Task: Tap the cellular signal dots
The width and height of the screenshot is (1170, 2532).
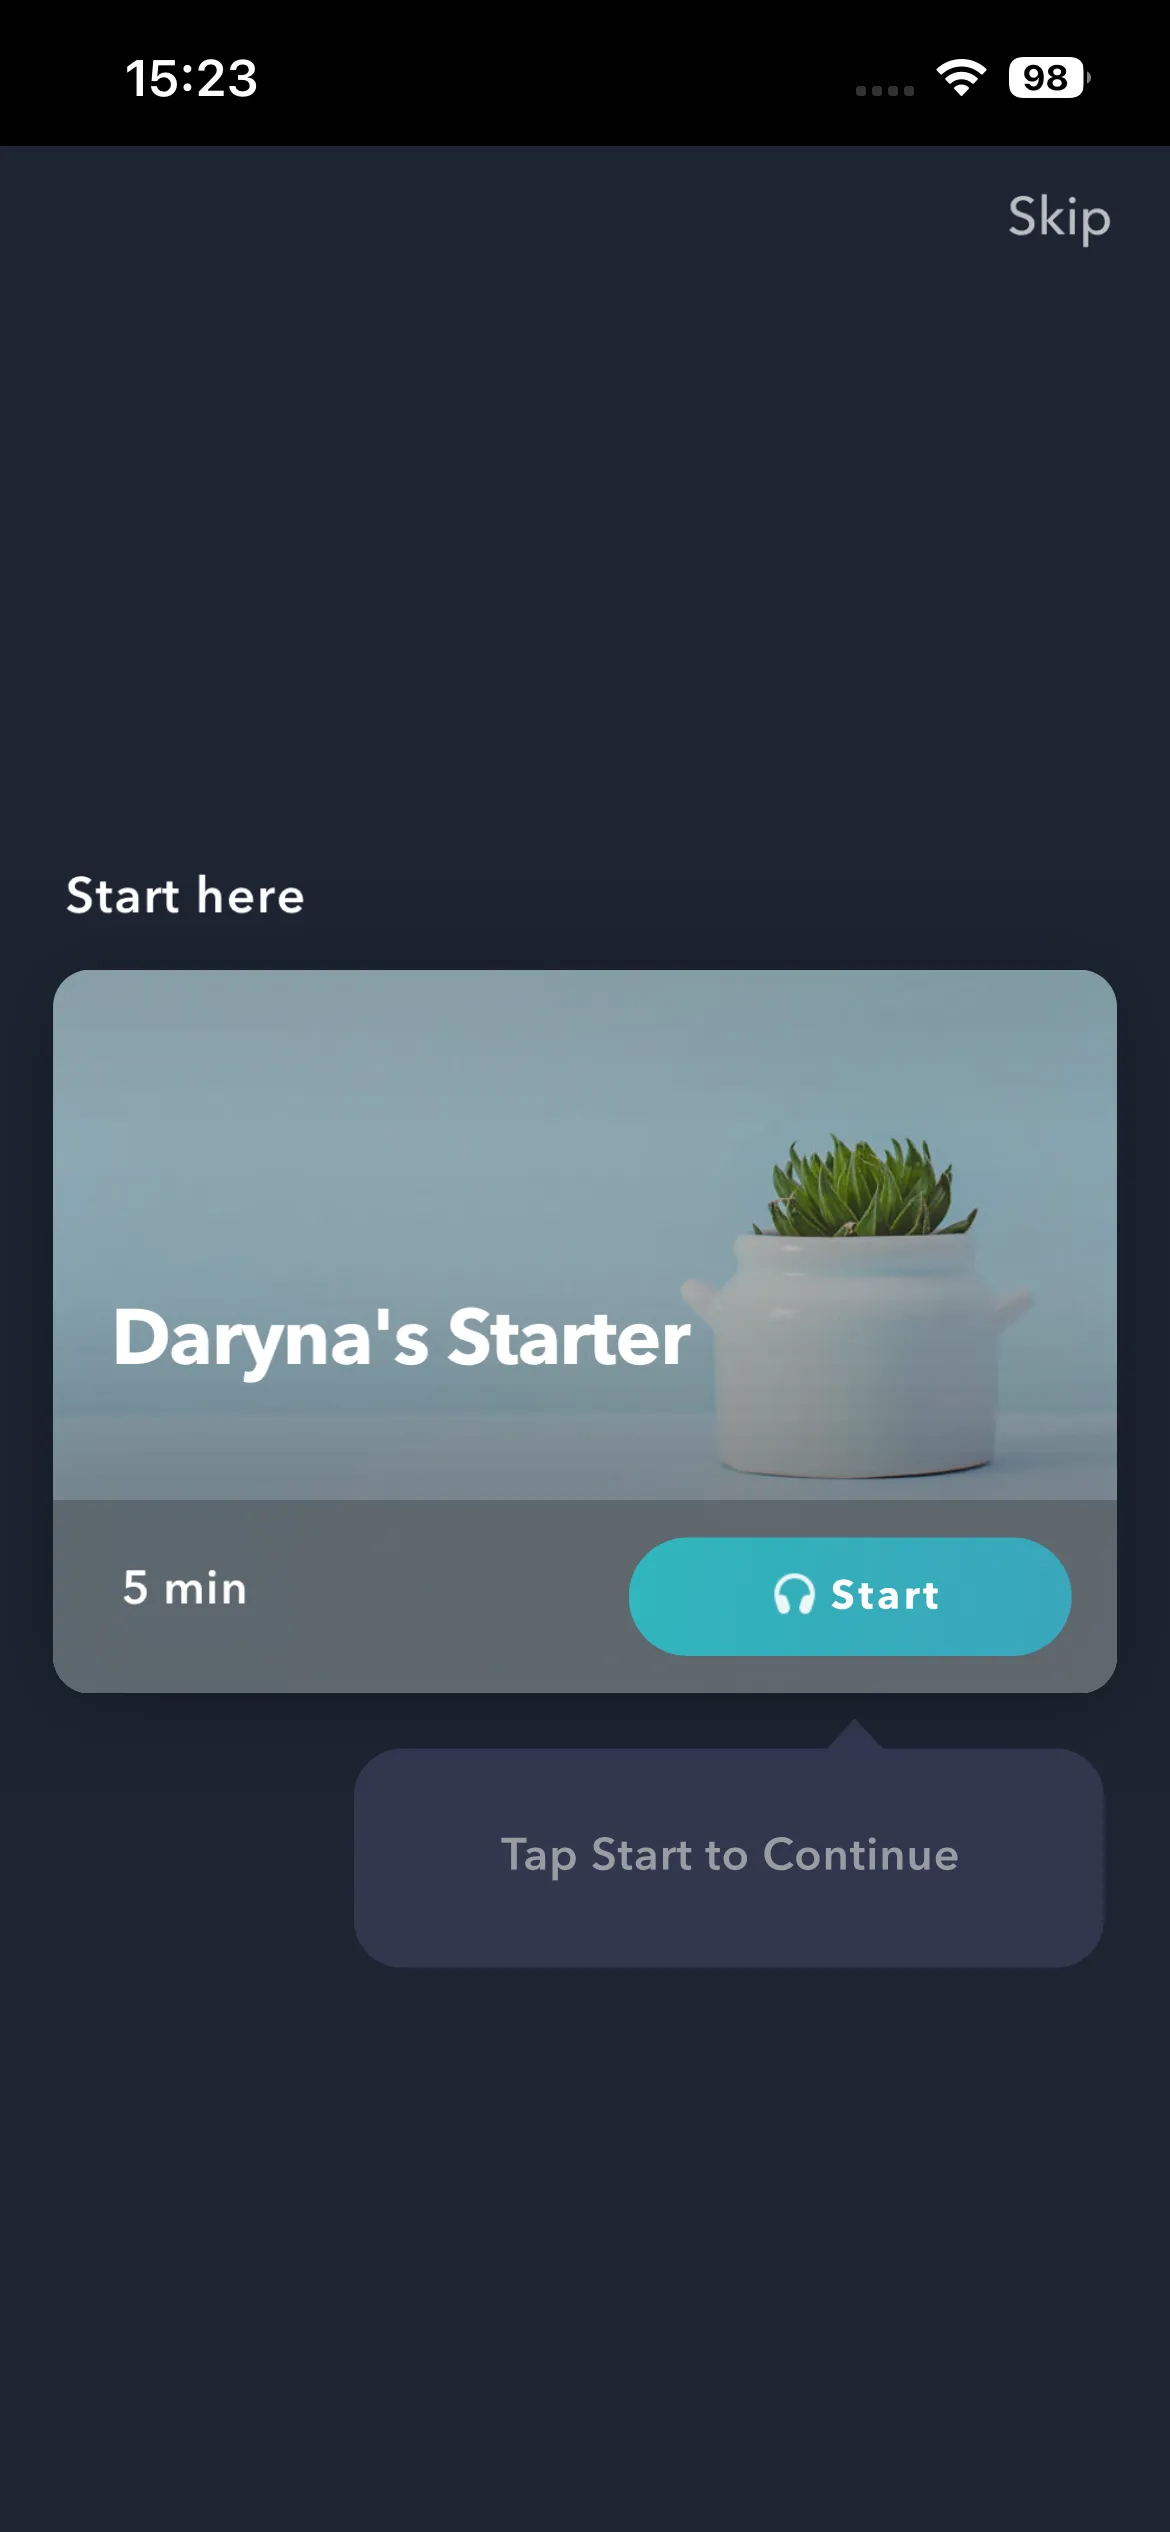Action: tap(885, 90)
